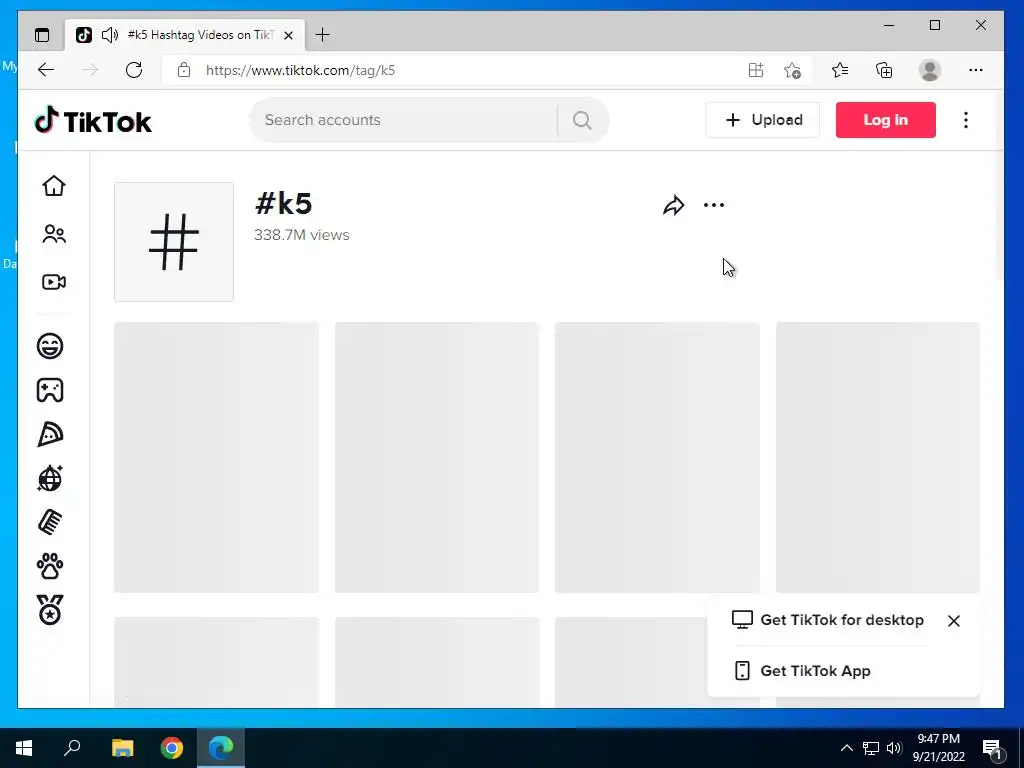
Task: Click the hashtag # thumbnail image
Action: pyautogui.click(x=174, y=242)
